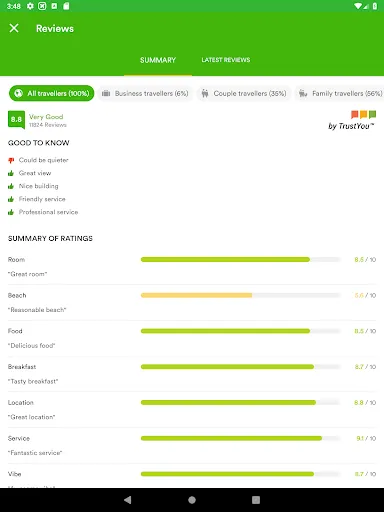The image size is (384, 512).
Task: Tap the 8.8 score badge icon
Action: pyautogui.click(x=16, y=120)
